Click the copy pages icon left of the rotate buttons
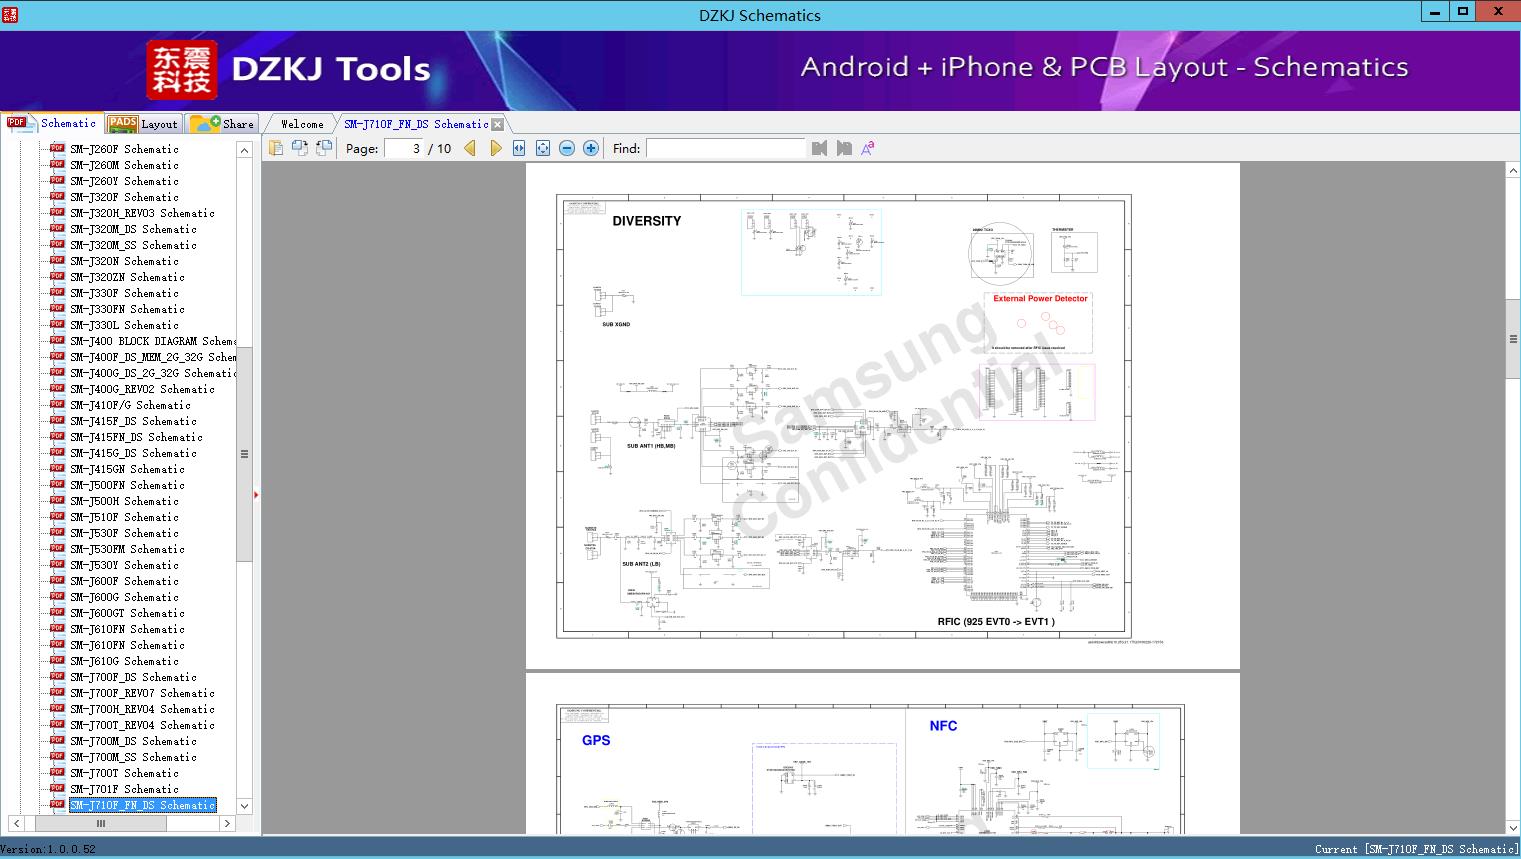This screenshot has height=859, width=1521. click(276, 148)
